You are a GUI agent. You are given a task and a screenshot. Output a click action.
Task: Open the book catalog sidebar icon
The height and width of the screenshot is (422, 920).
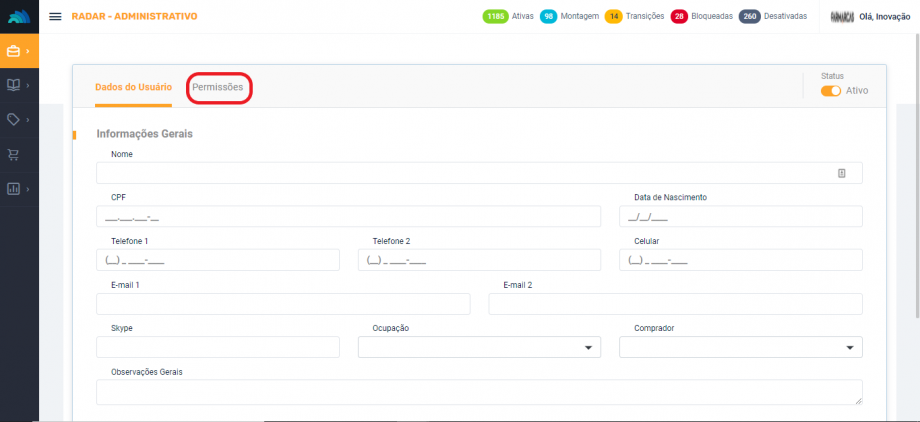[x=14, y=85]
